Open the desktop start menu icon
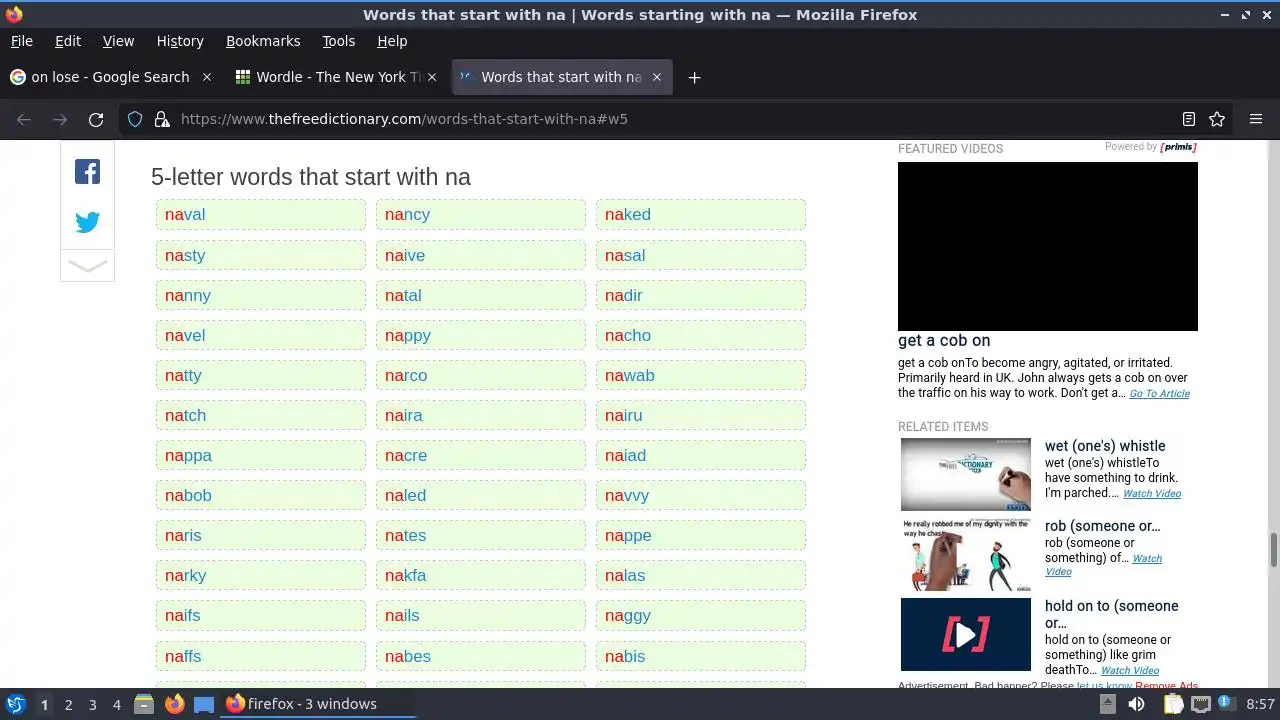 [15, 704]
